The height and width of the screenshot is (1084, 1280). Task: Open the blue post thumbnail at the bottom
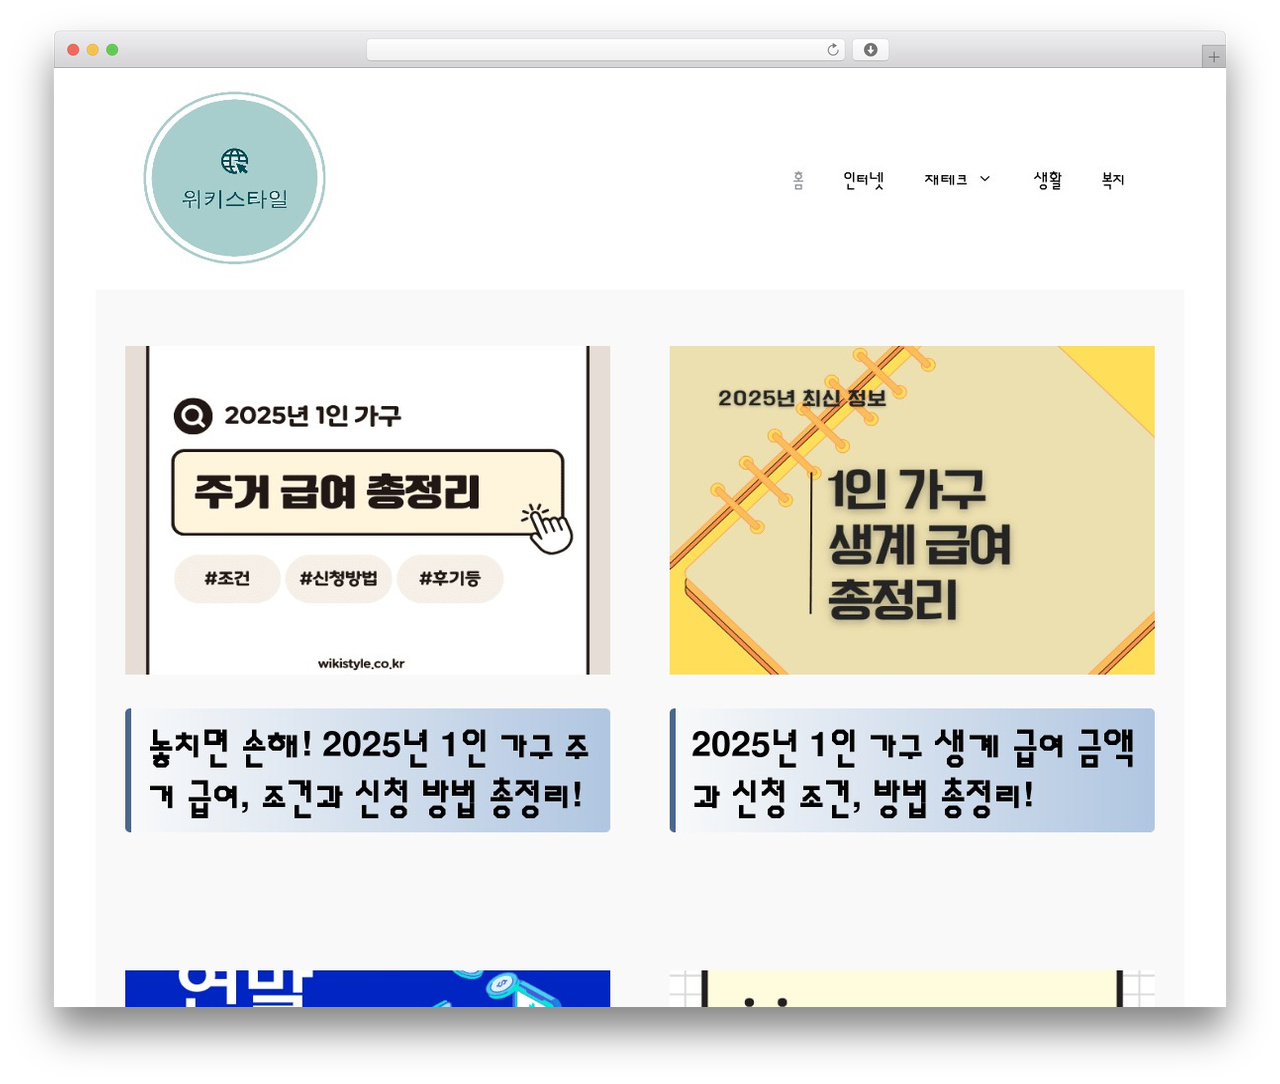click(x=367, y=988)
